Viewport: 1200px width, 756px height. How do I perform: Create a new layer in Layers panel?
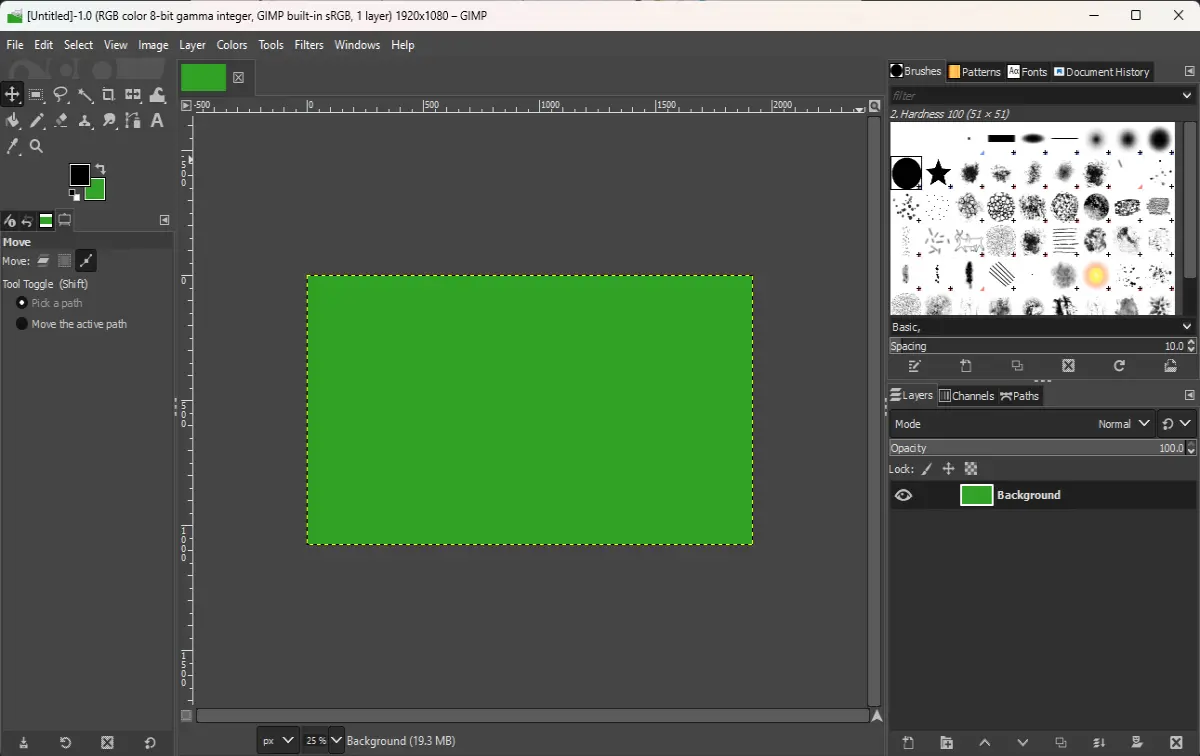908,743
